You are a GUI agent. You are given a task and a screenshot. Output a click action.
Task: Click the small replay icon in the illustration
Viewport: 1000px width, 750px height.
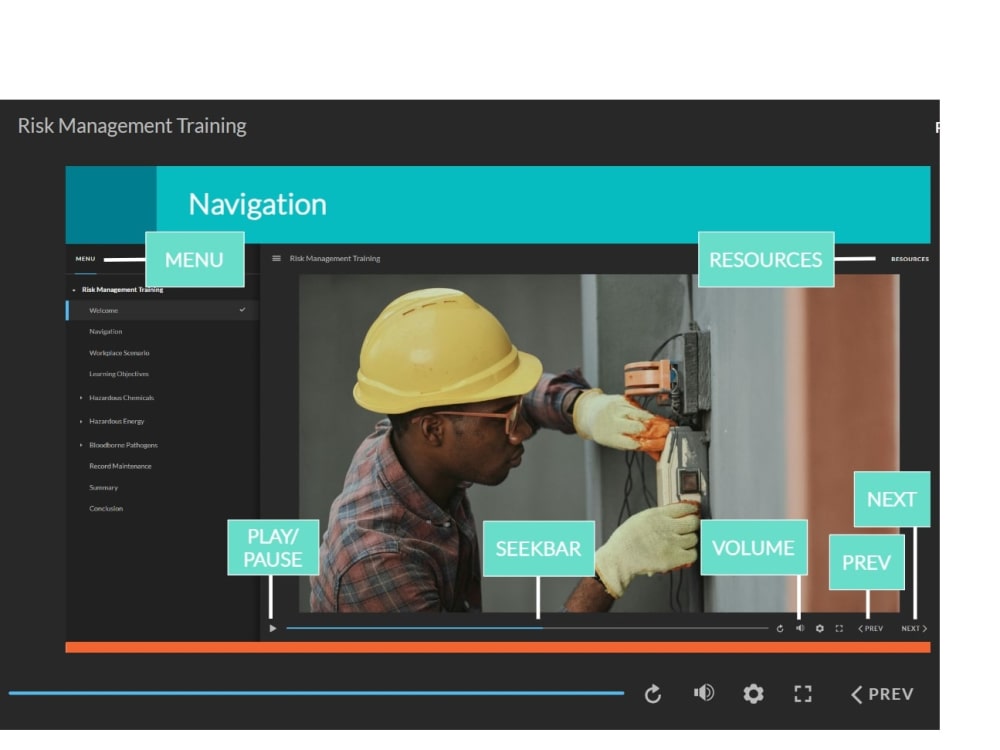(x=780, y=628)
